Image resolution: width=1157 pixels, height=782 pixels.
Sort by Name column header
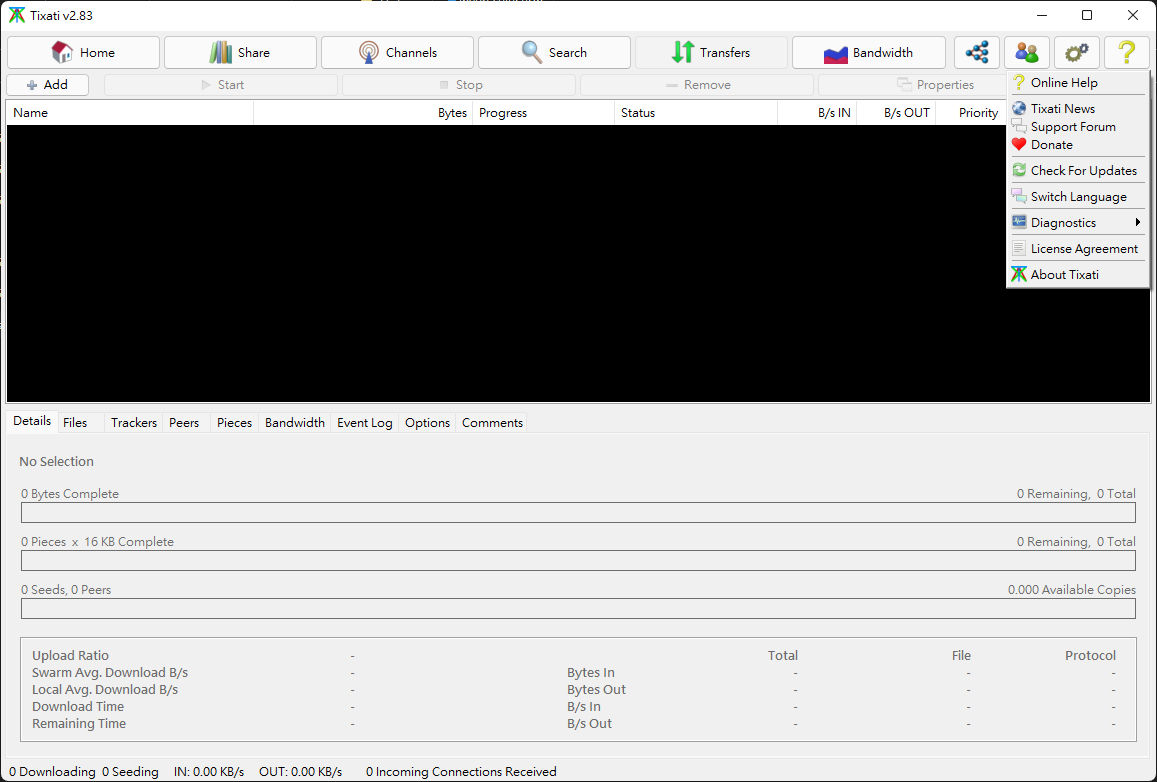130,113
